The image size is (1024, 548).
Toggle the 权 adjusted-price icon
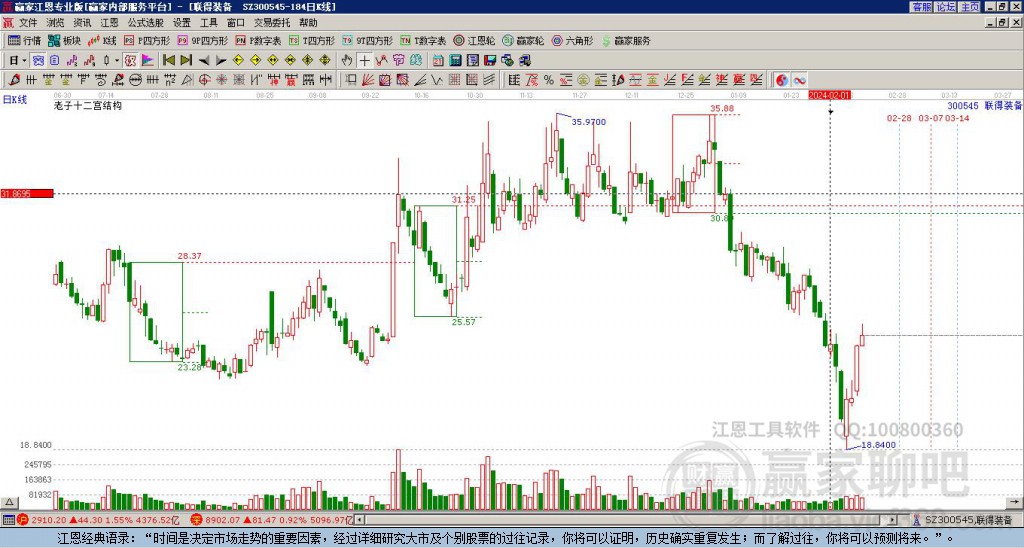(x=130, y=61)
